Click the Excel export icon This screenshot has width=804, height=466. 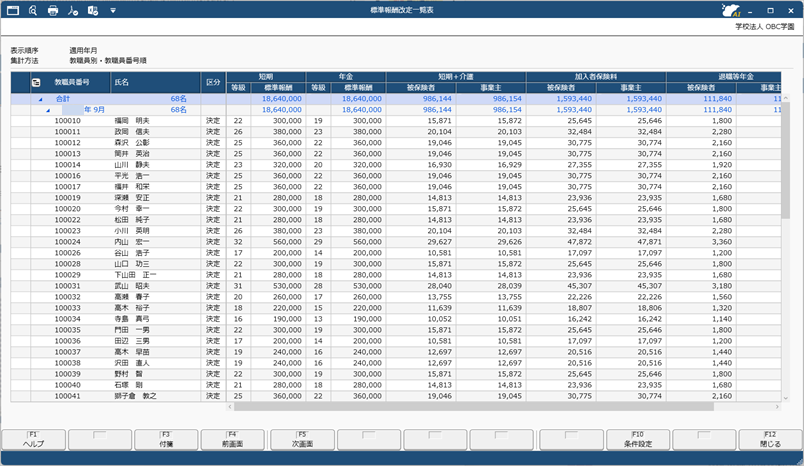coord(92,10)
